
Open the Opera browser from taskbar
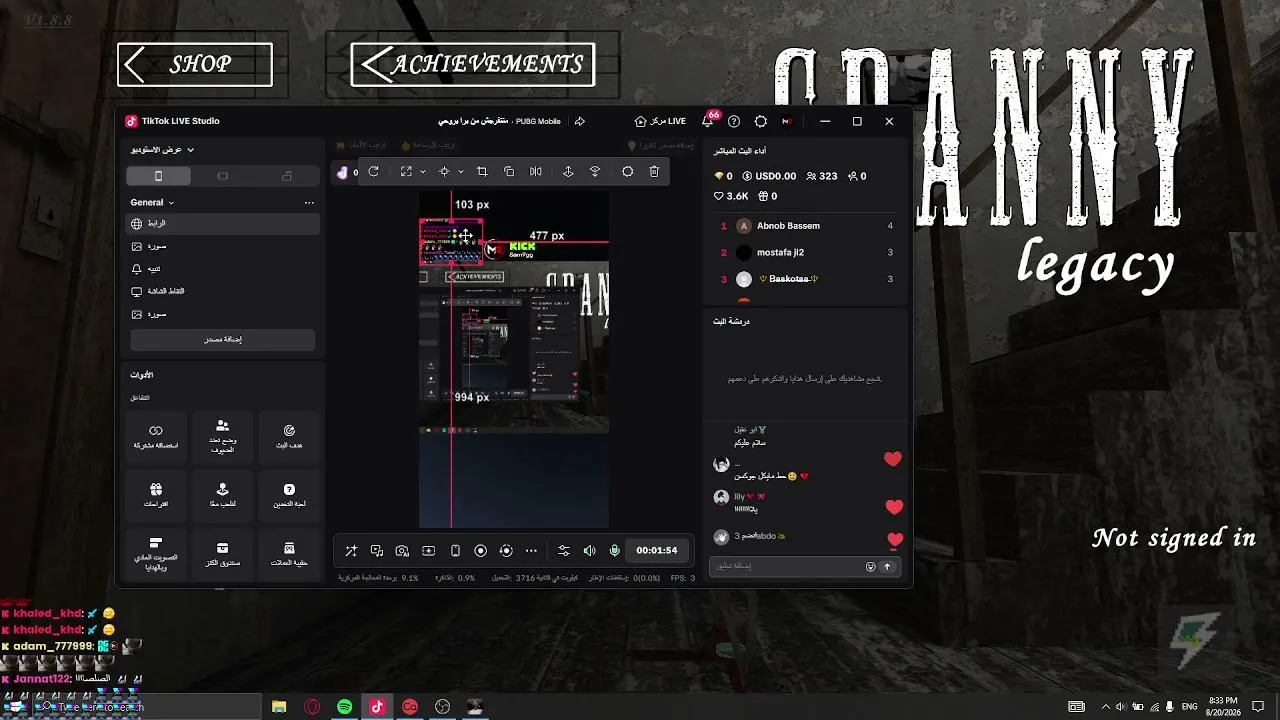coord(312,707)
